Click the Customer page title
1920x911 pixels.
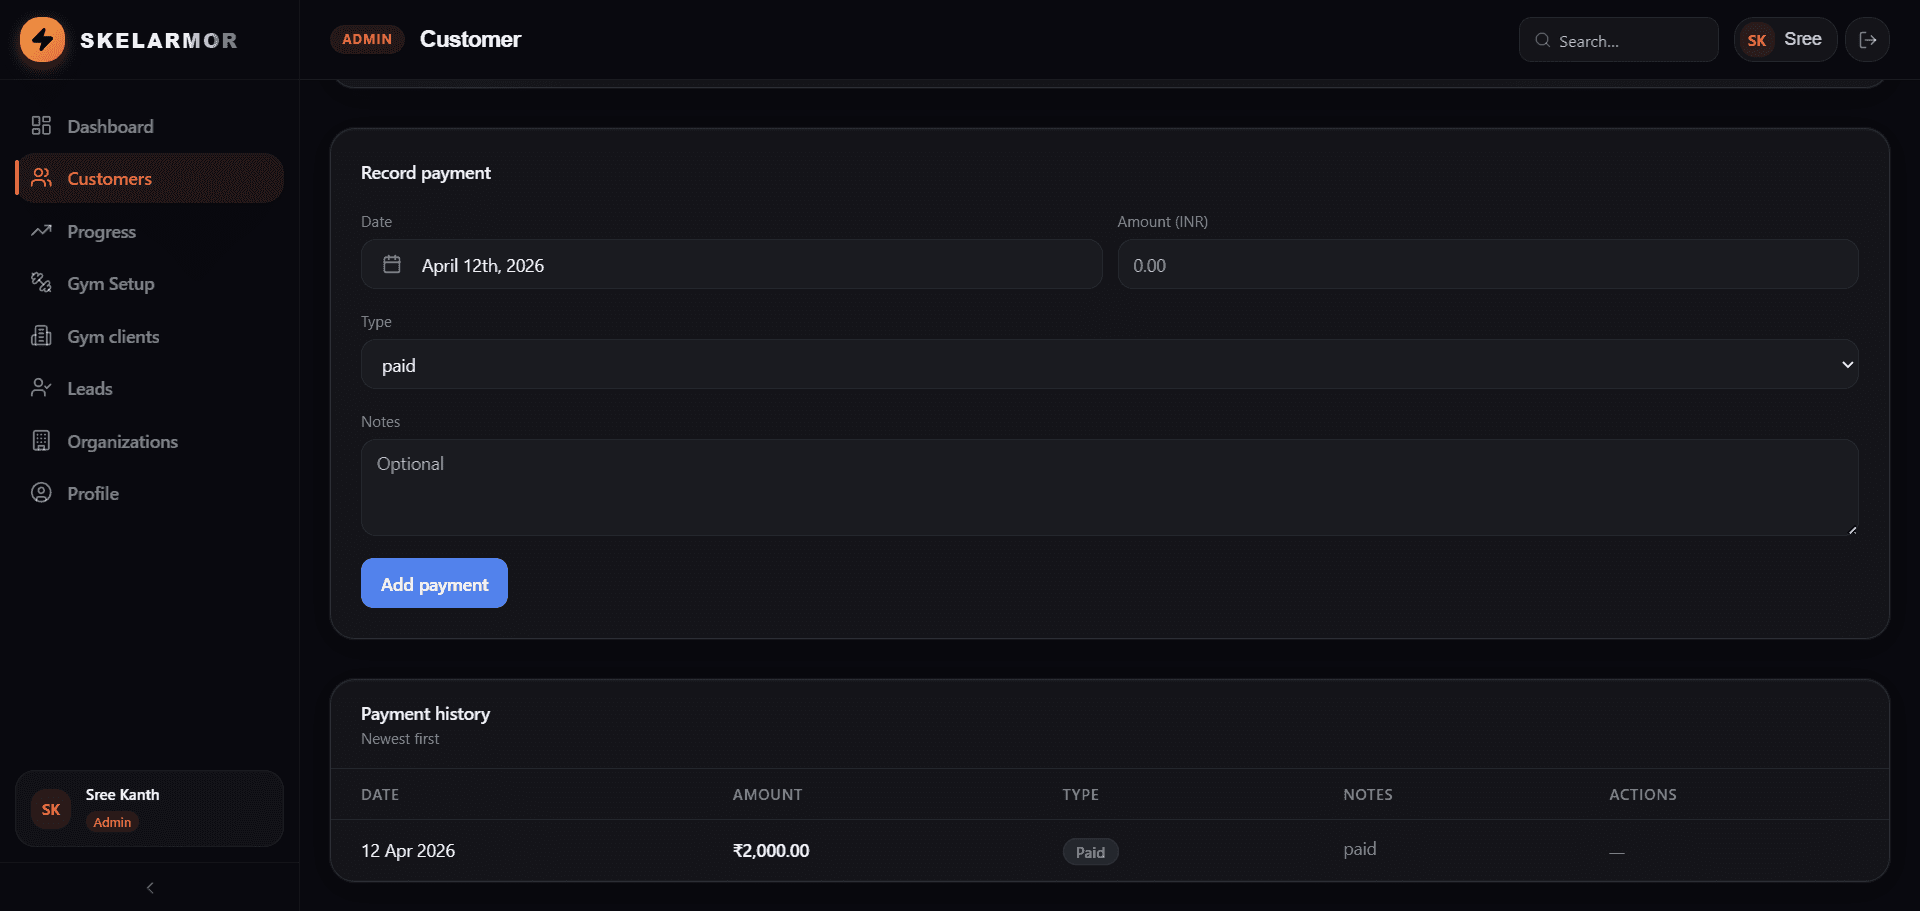[x=470, y=39]
